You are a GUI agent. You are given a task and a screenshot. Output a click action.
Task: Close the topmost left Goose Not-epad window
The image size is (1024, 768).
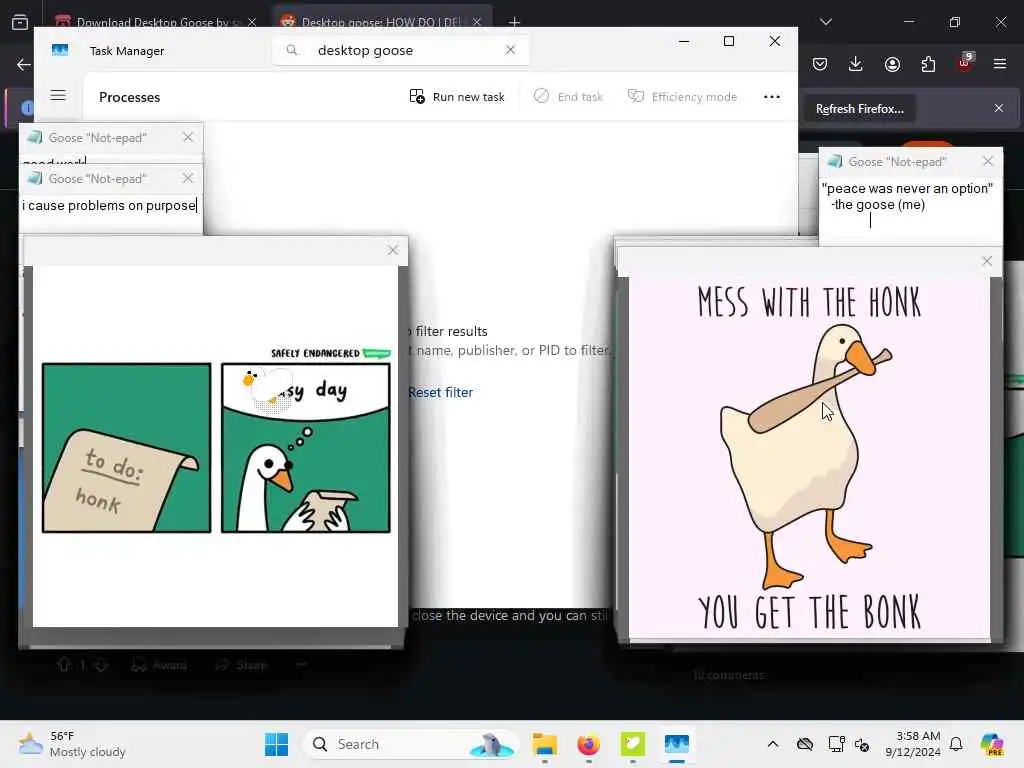188,137
